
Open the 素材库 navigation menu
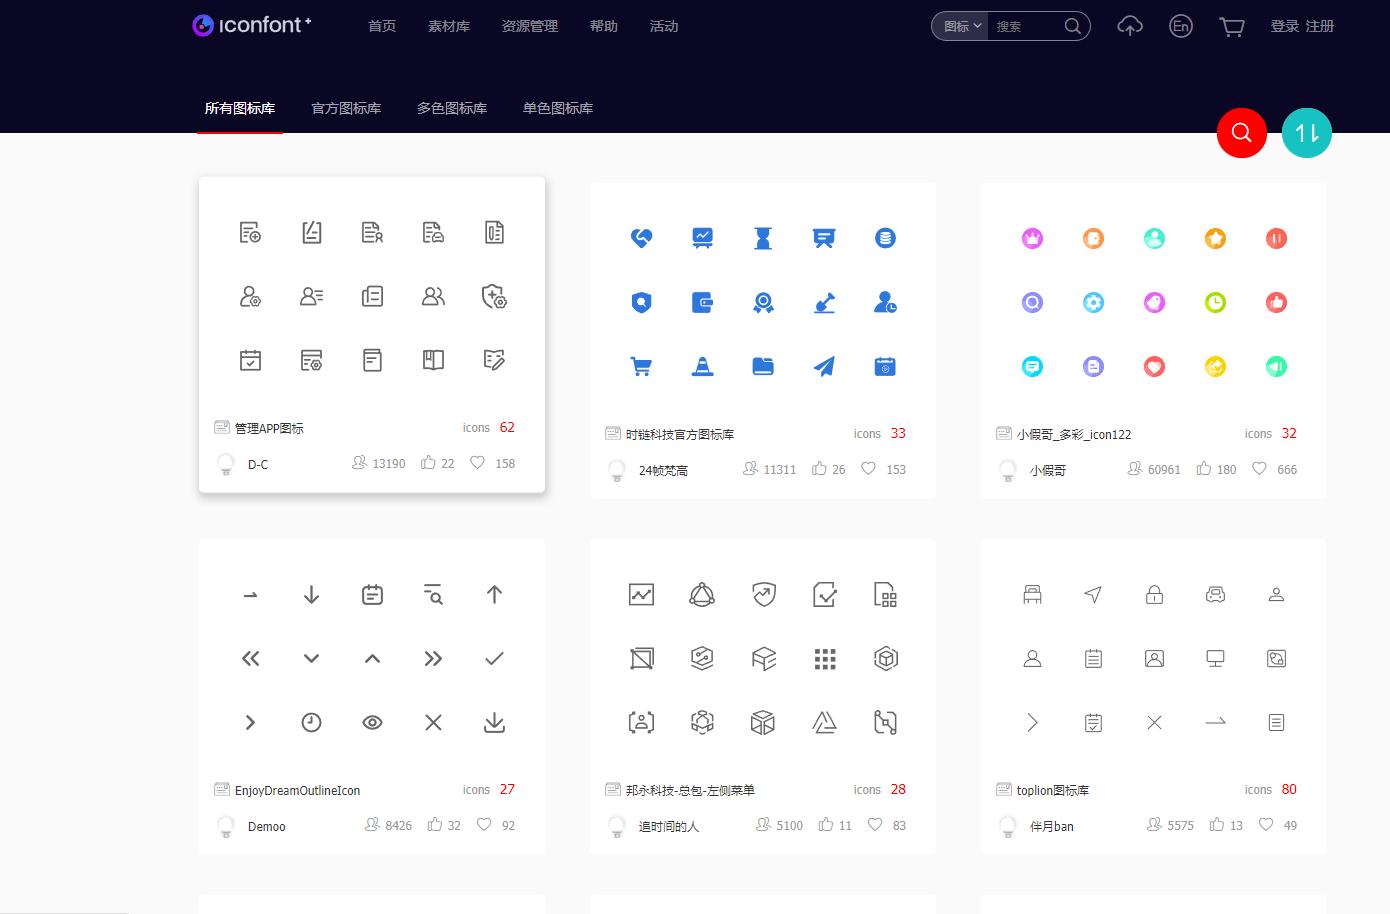(448, 27)
